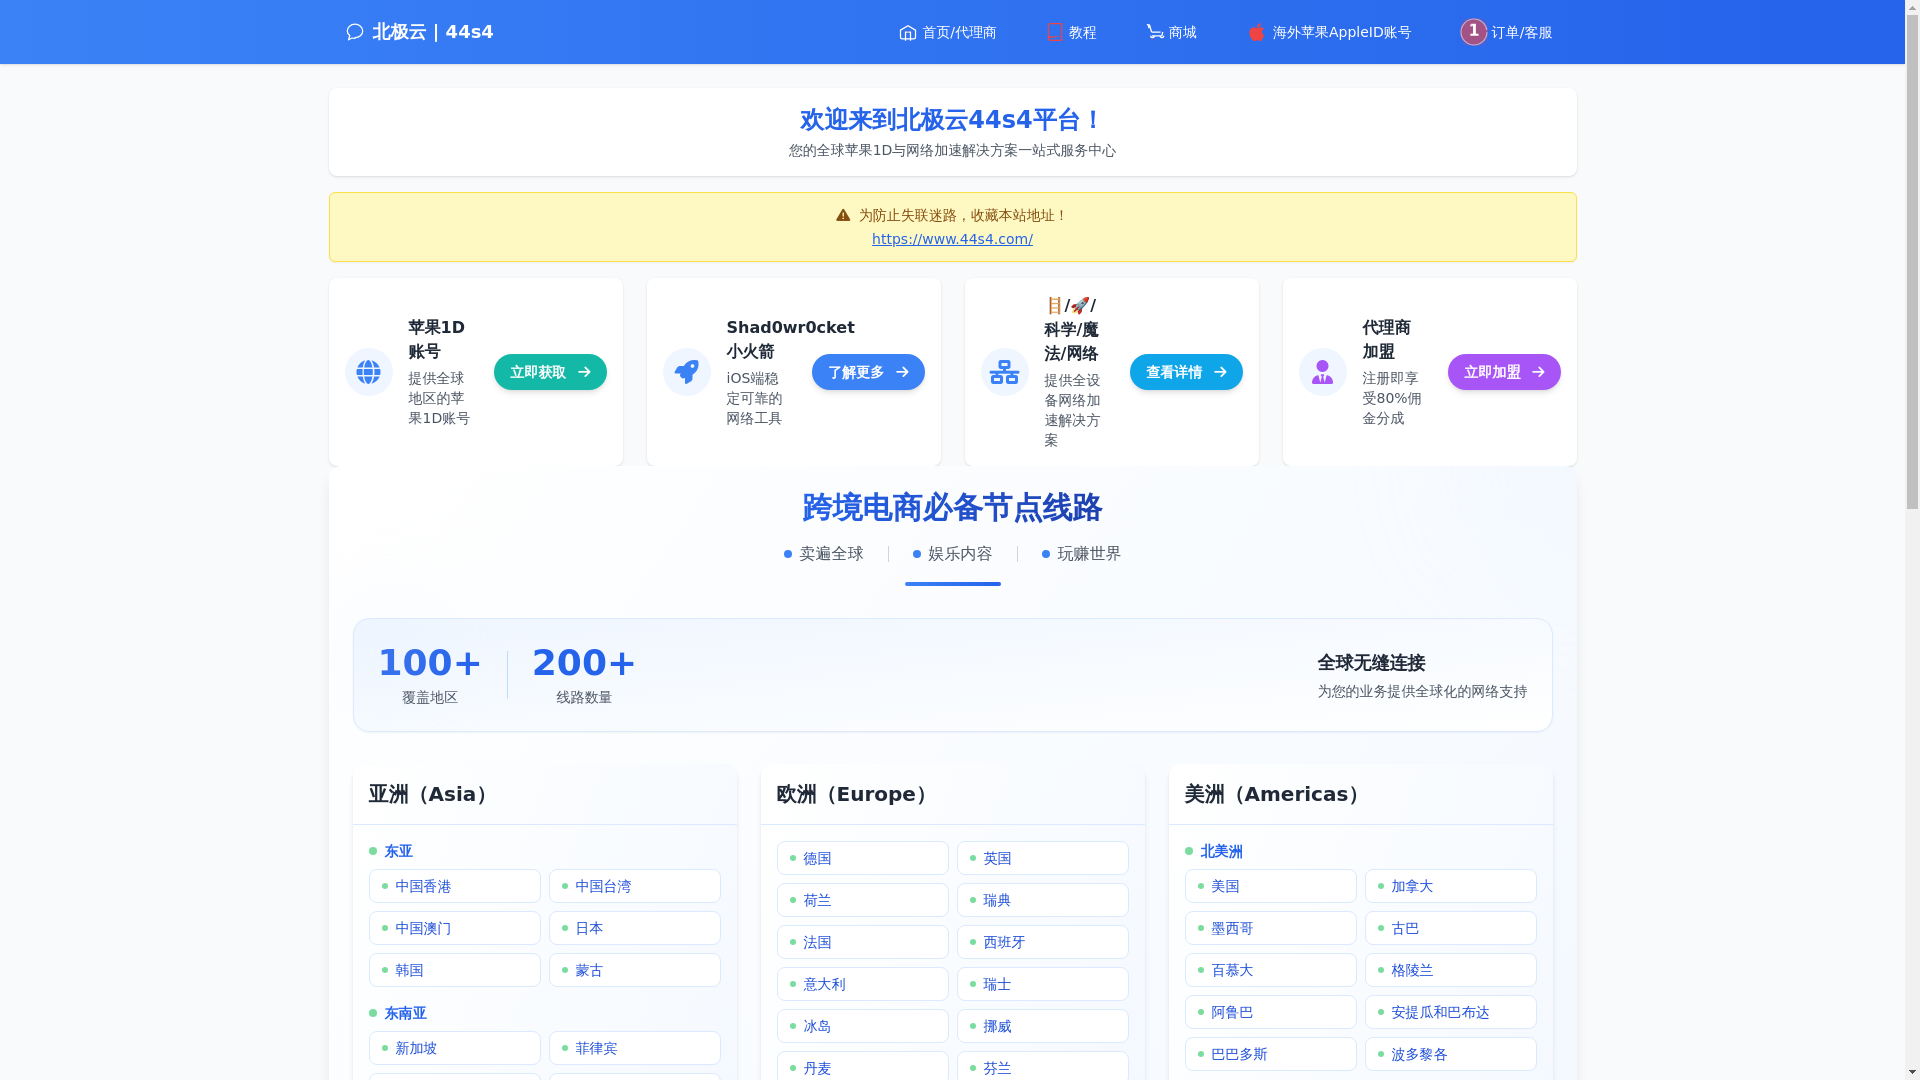
Task: Click the notification badge showing 1
Action: coord(1473,31)
